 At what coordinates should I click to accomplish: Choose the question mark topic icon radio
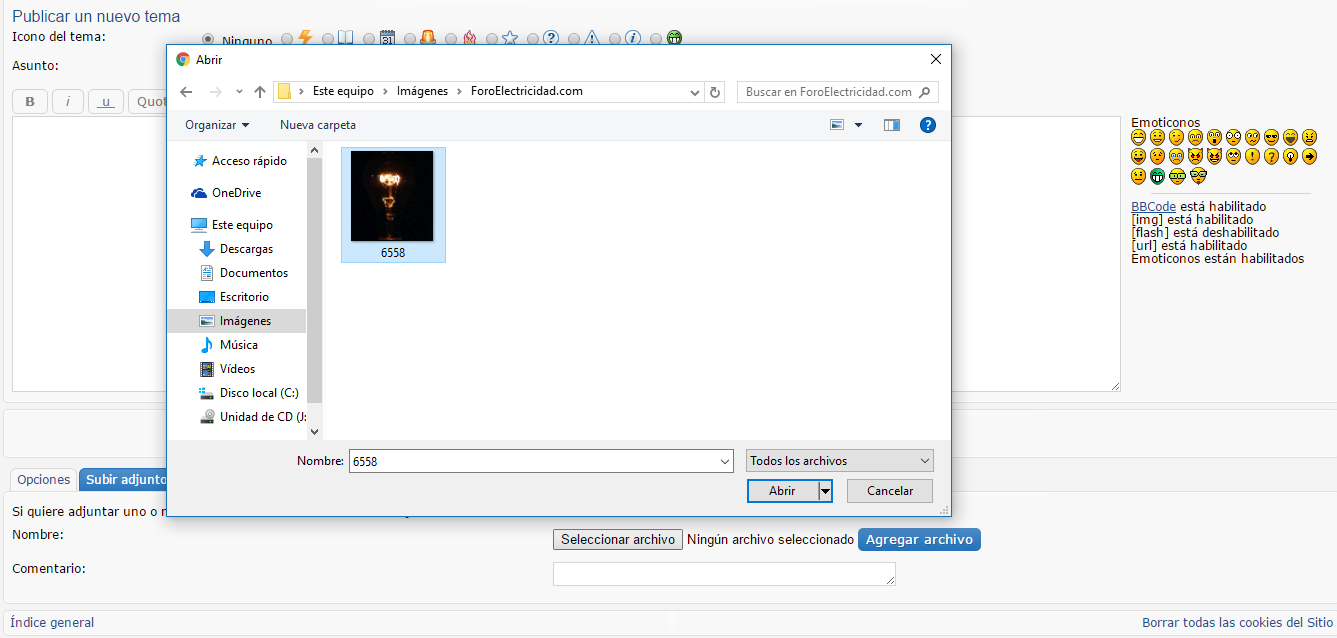pyautogui.click(x=533, y=39)
